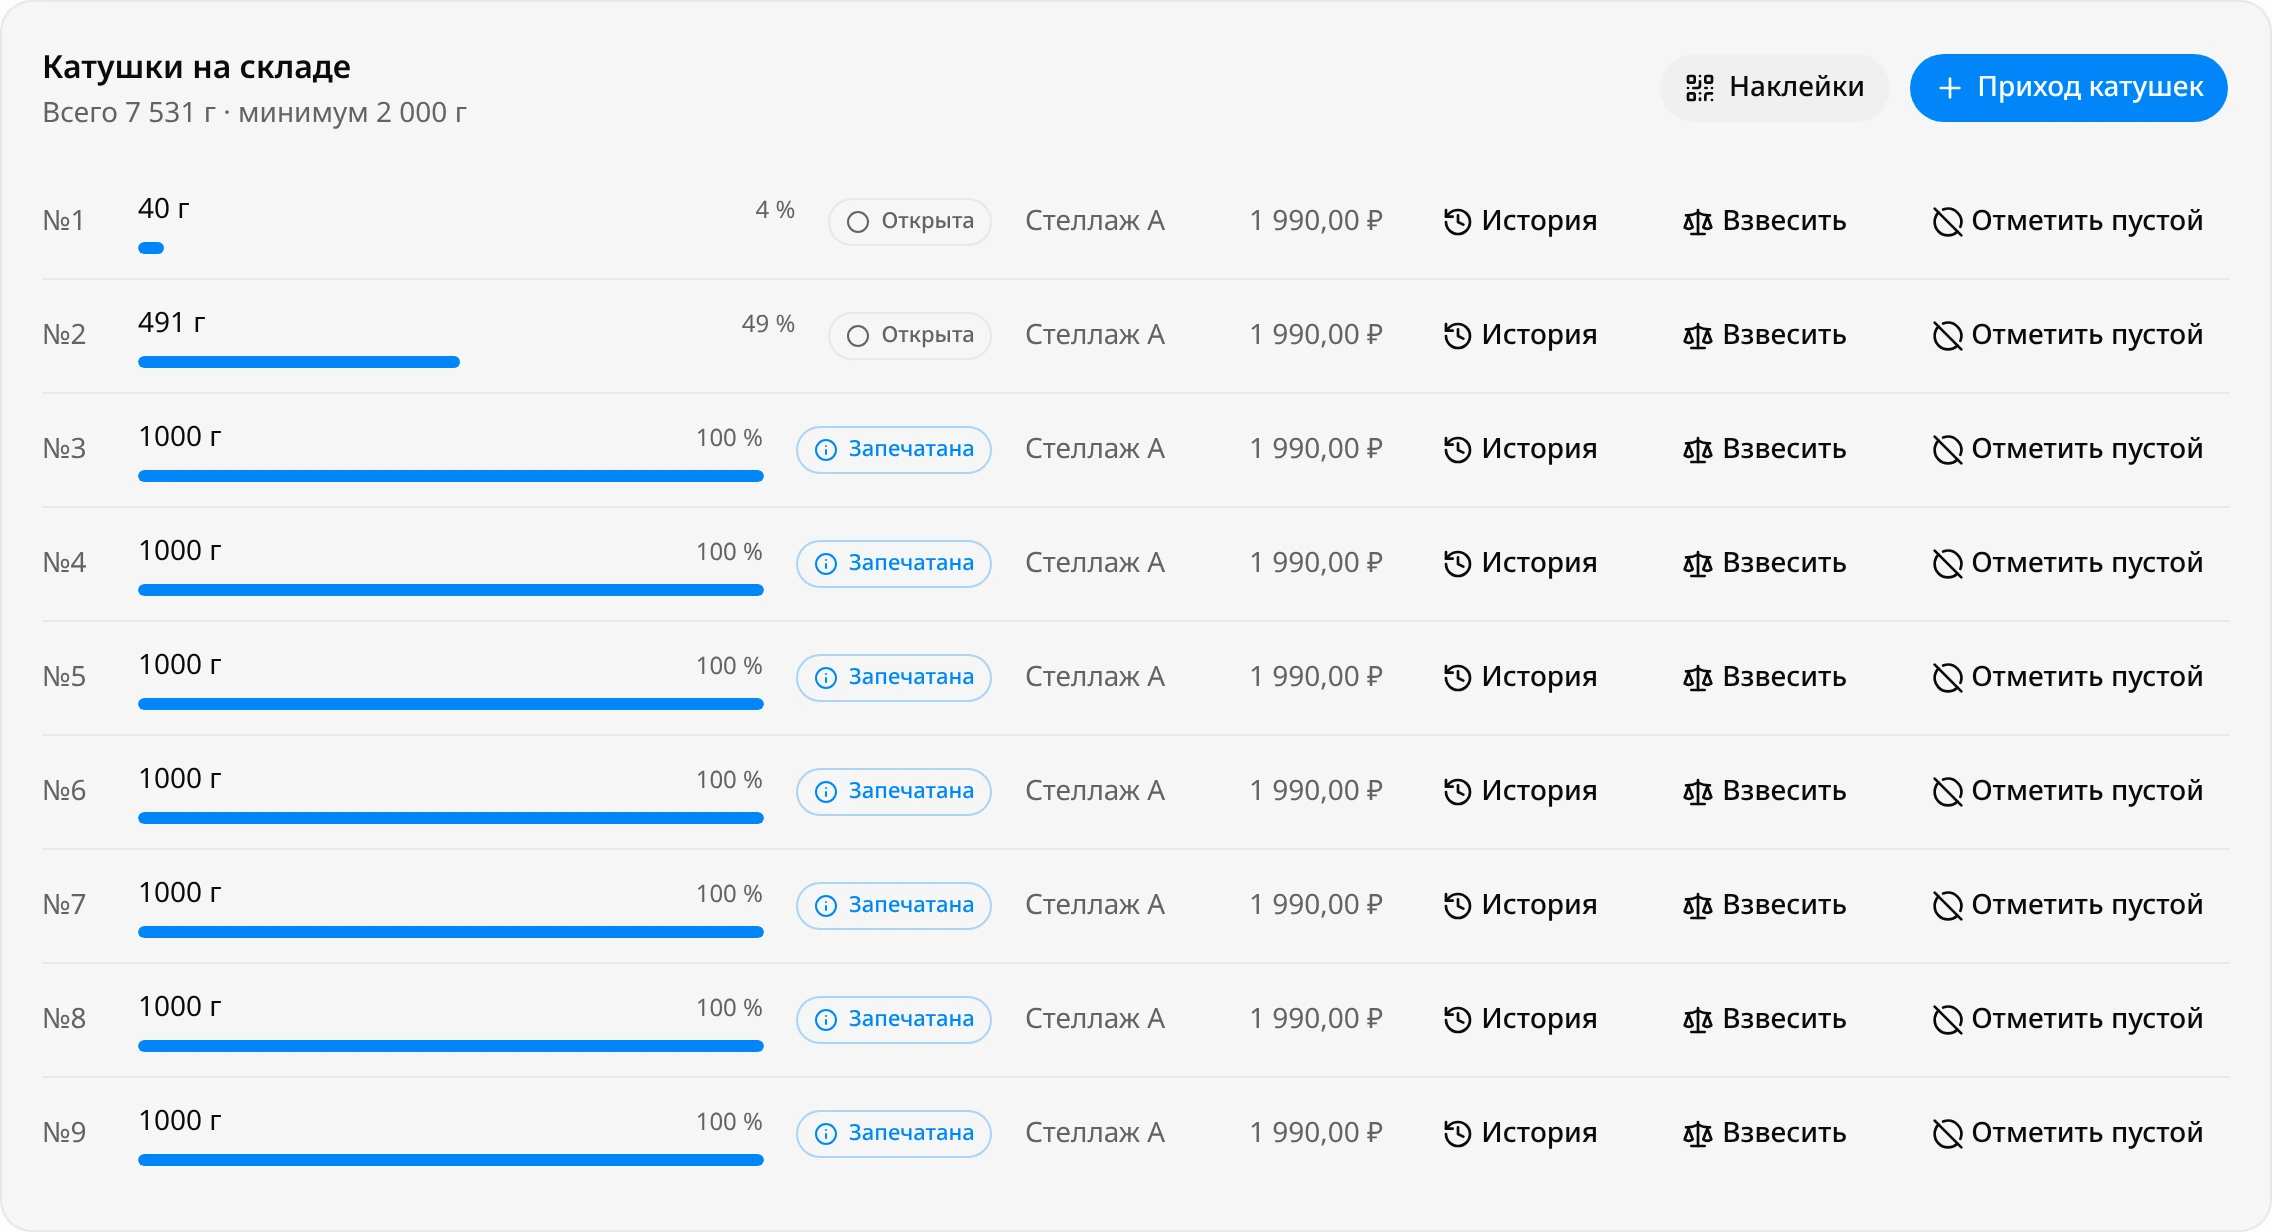Click the empty-mark icon in row №9
This screenshot has width=2272, height=1232.
click(1947, 1133)
